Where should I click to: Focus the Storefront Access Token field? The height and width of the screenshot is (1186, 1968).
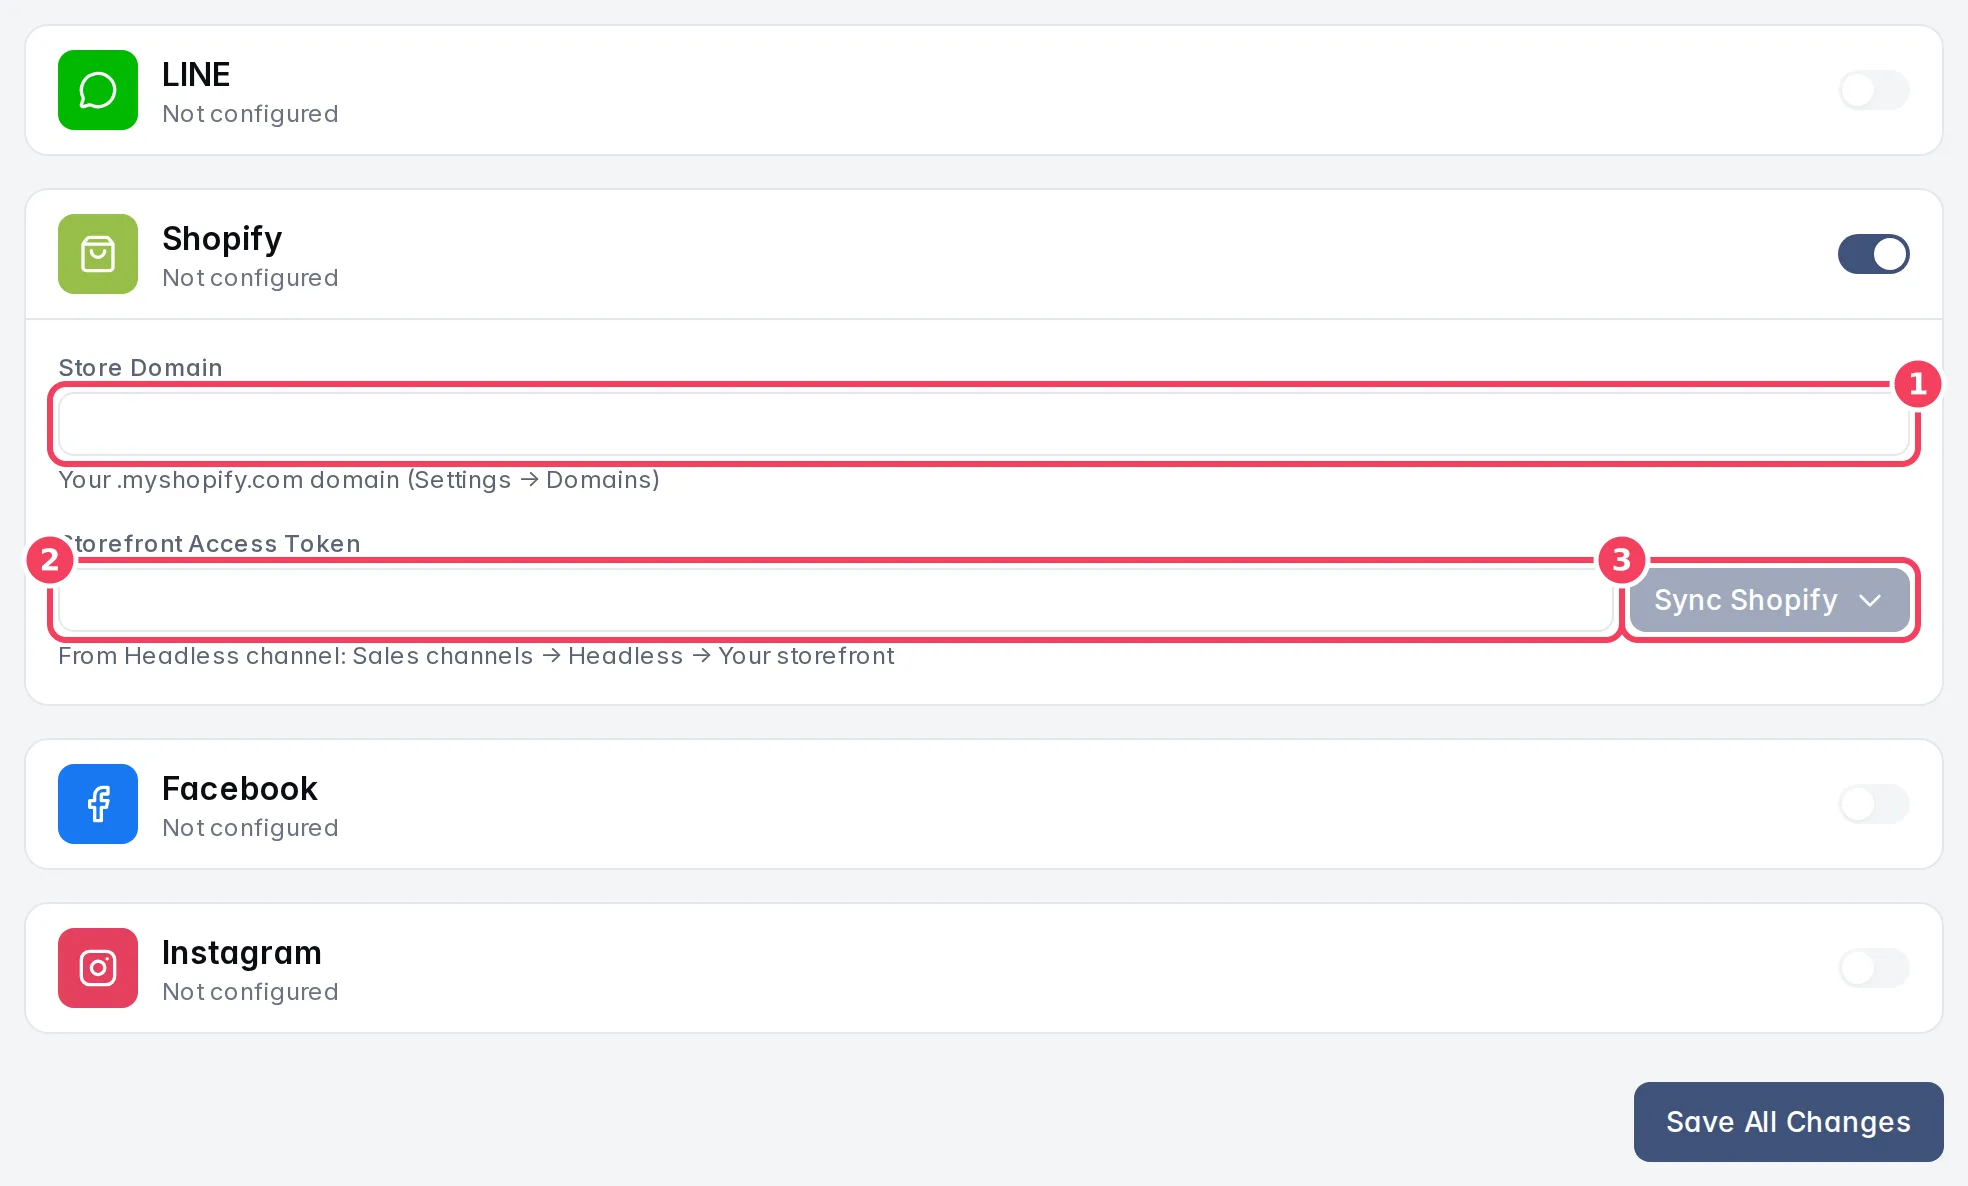click(836, 600)
